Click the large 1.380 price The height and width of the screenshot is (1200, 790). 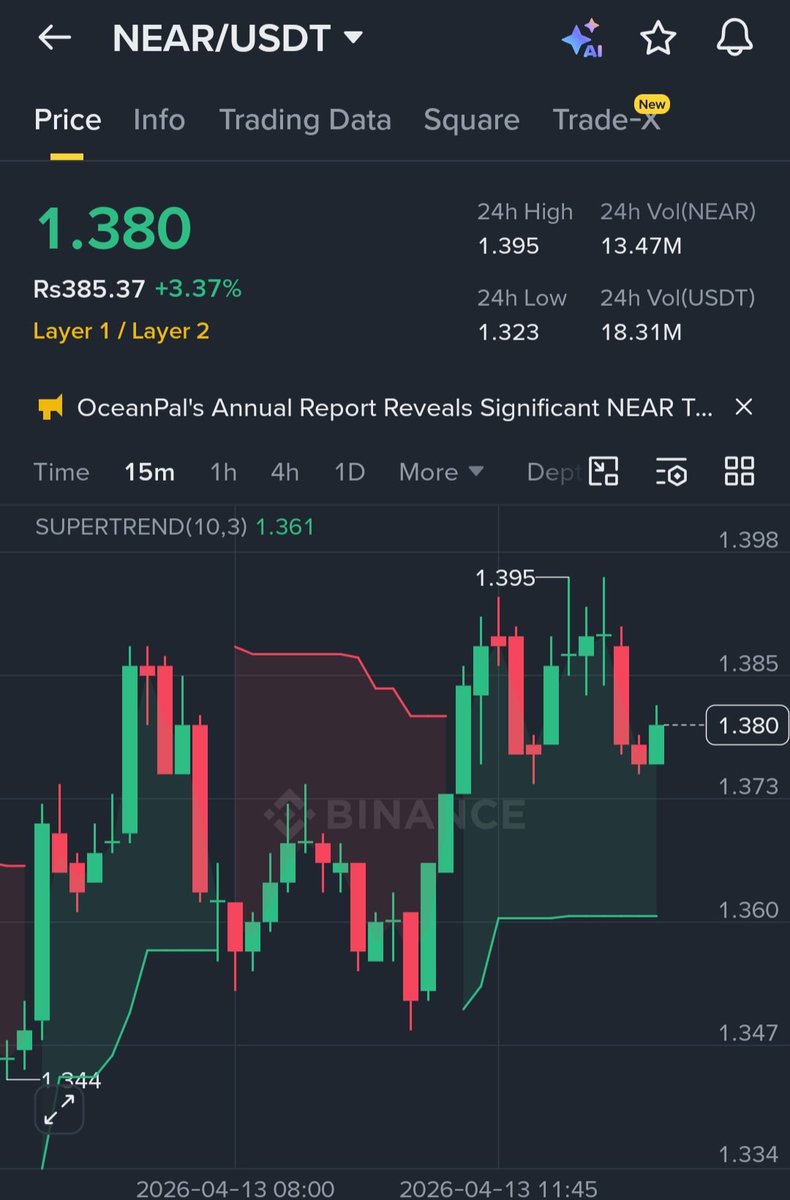point(113,228)
